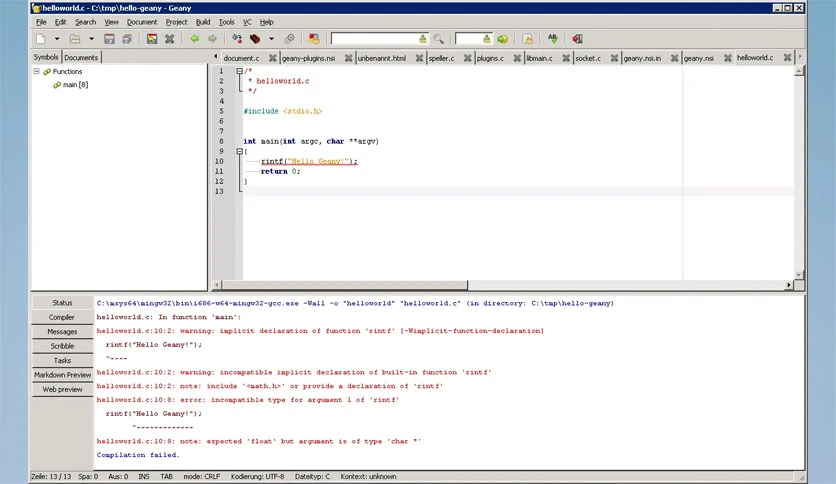Click the file browser toolbar icon beside jump arrow
The height and width of the screenshot is (484, 836).
click(x=528, y=39)
